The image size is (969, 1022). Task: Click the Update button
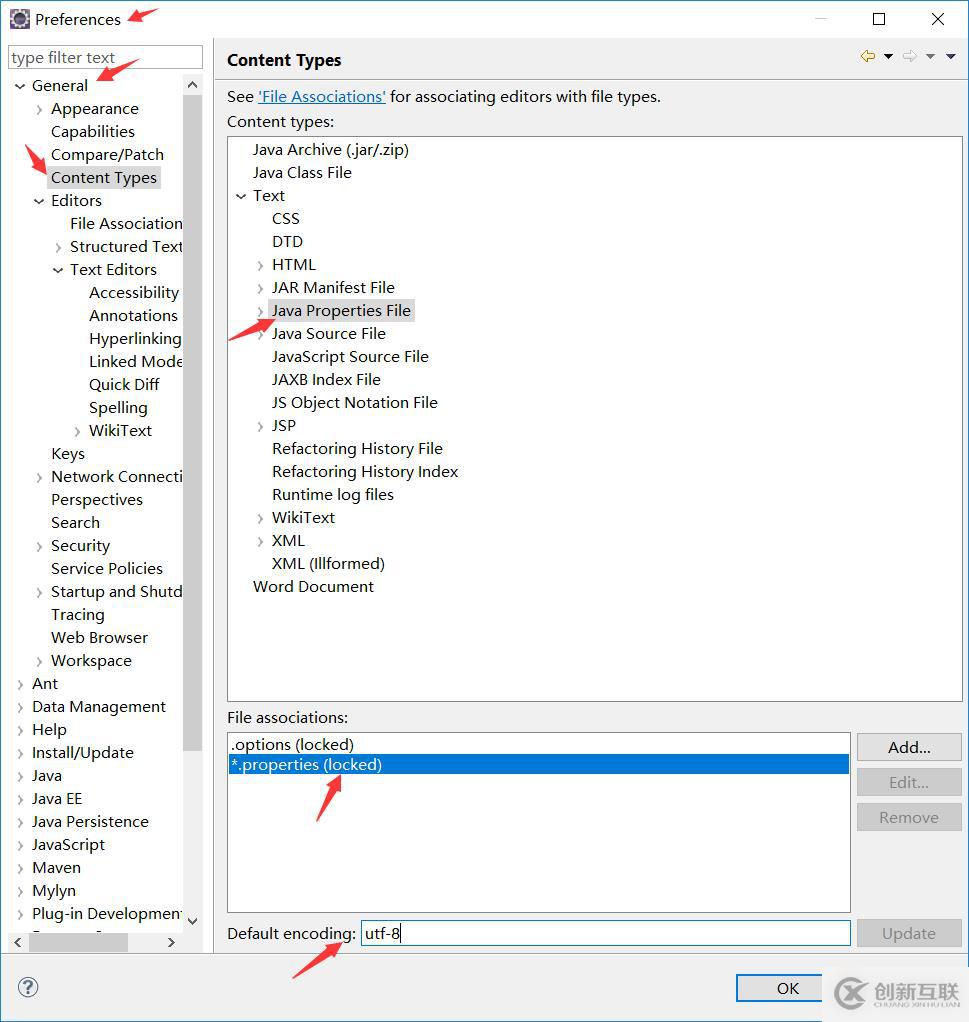909,933
